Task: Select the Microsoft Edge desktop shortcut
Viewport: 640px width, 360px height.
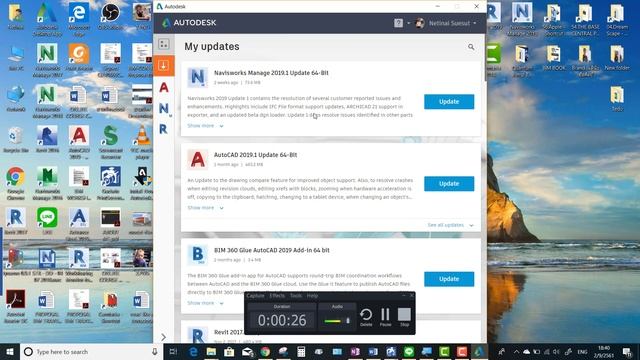Action: 79,19
